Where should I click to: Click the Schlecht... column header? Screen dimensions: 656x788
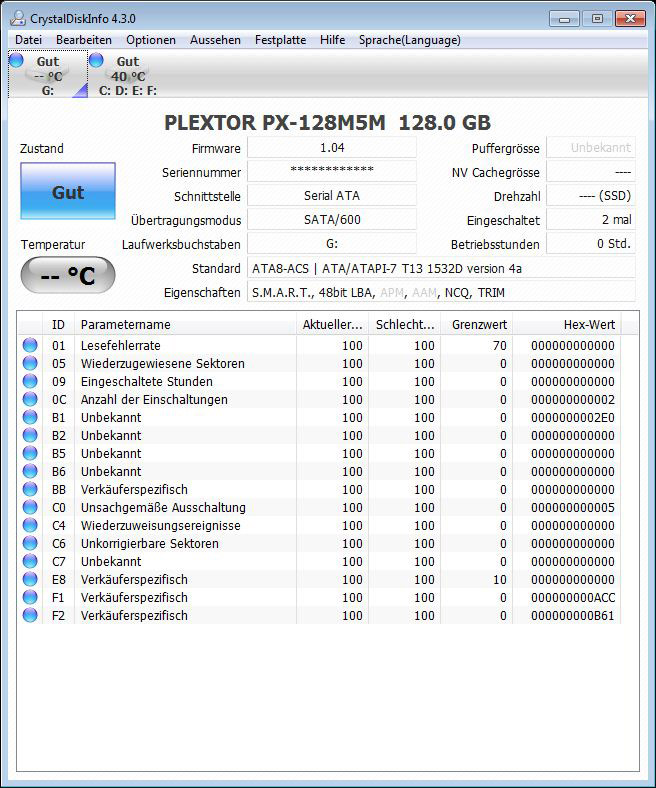point(405,325)
